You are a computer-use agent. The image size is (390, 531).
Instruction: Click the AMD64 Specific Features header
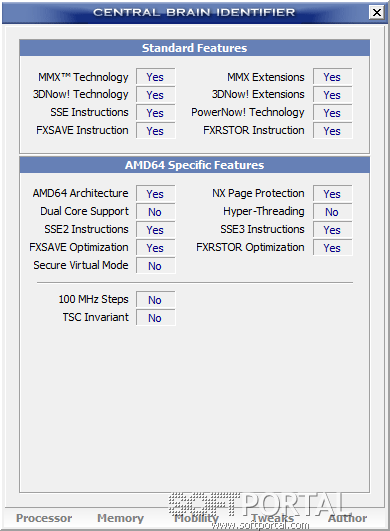[x=194, y=165]
